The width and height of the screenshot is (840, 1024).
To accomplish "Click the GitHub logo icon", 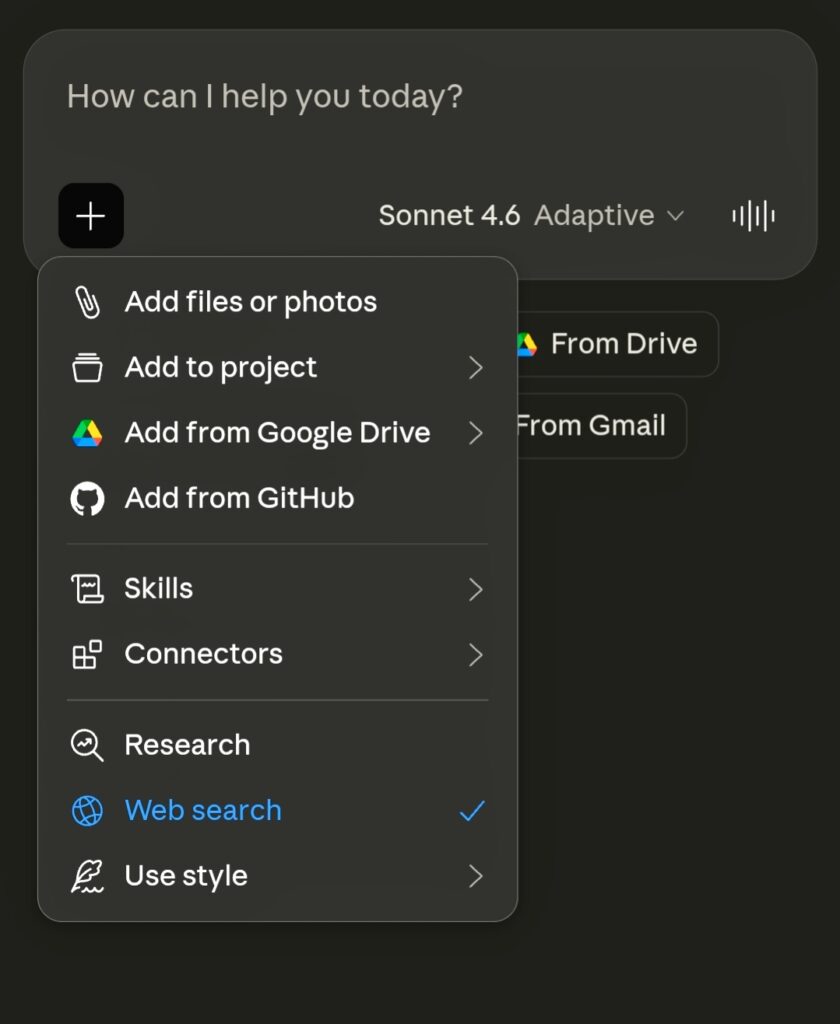I will pyautogui.click(x=87, y=498).
